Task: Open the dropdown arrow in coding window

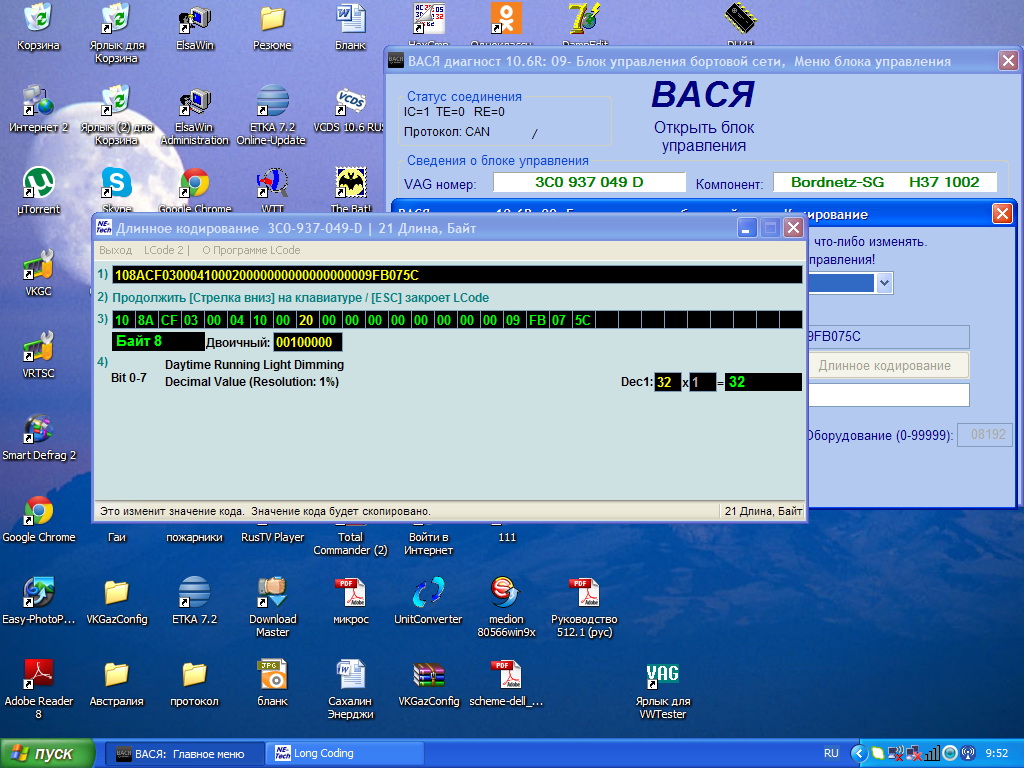Action: (x=884, y=283)
